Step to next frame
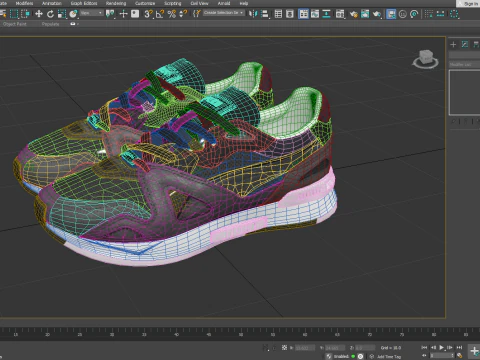This screenshot has width=480, height=360. click(x=450, y=347)
